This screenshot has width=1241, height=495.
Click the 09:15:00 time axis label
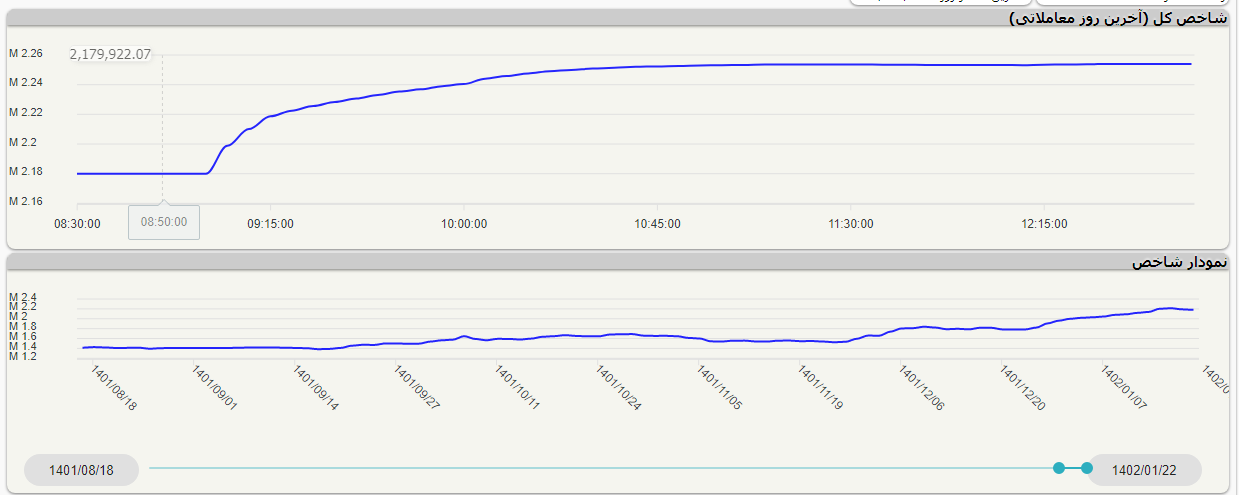click(x=270, y=224)
